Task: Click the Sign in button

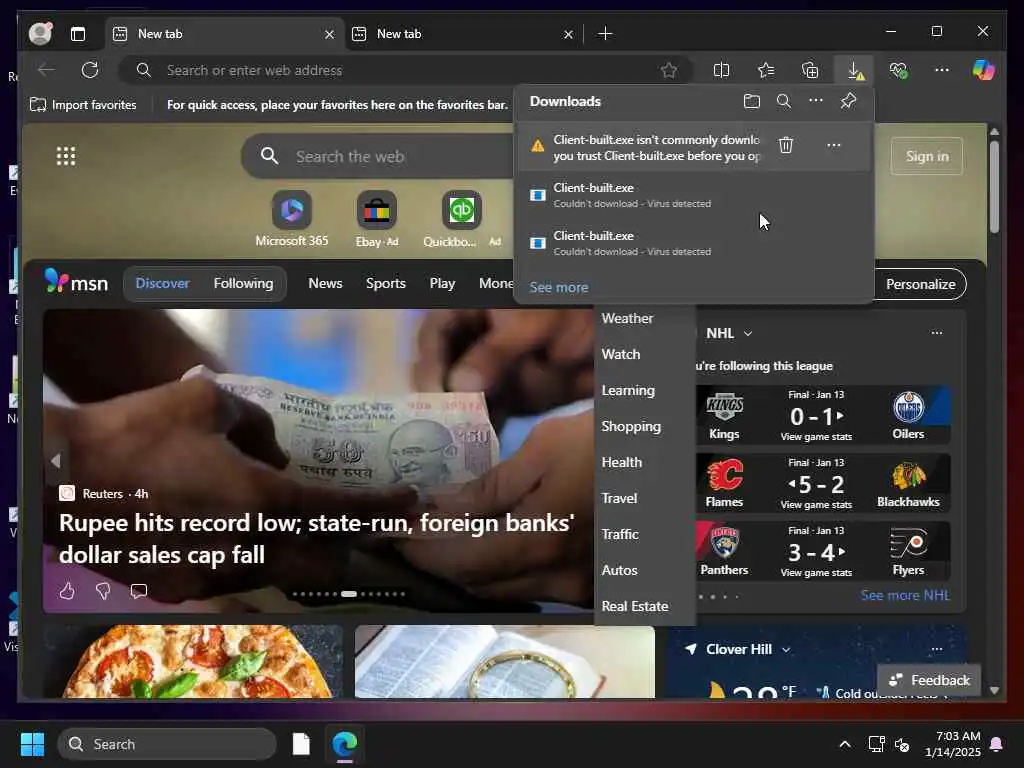Action: pos(927,156)
